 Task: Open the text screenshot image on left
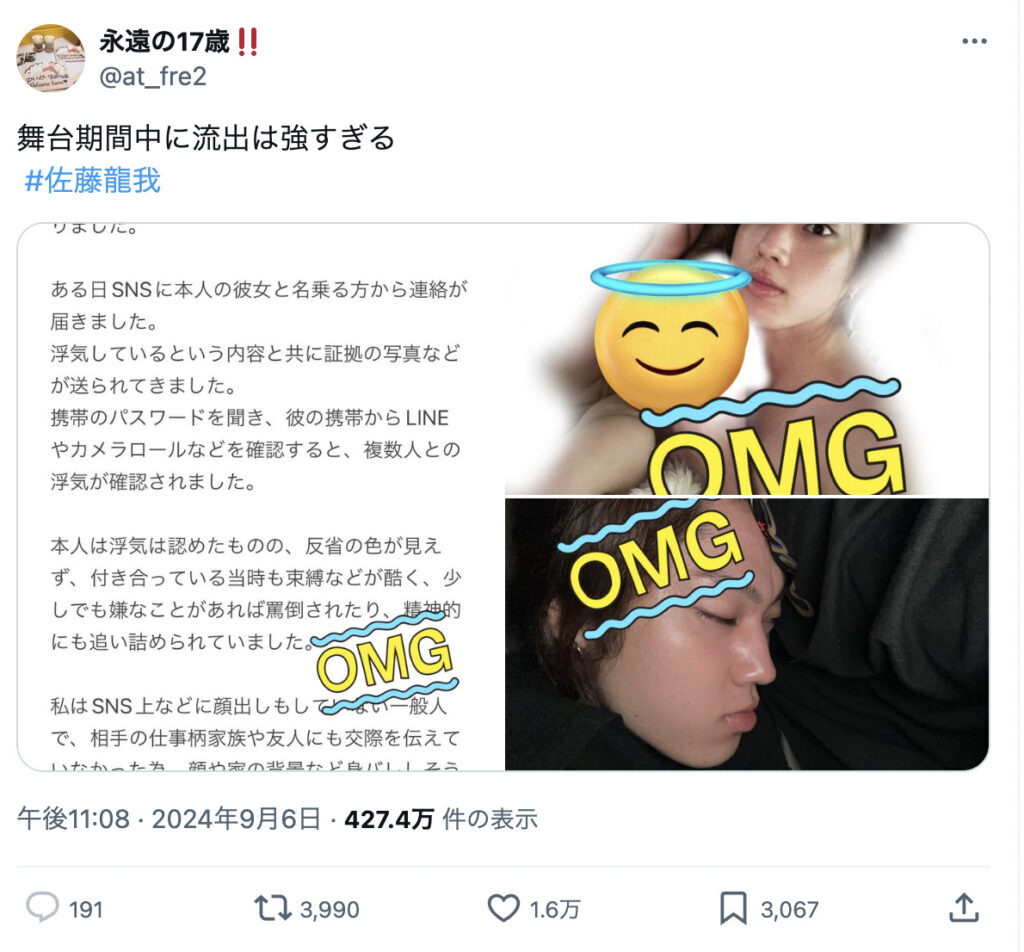click(261, 497)
